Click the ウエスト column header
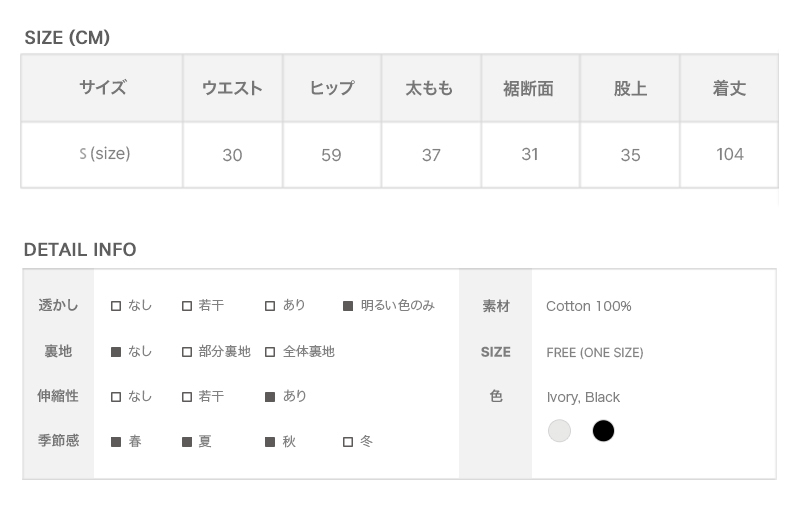The height and width of the screenshot is (528, 800). coord(232,88)
